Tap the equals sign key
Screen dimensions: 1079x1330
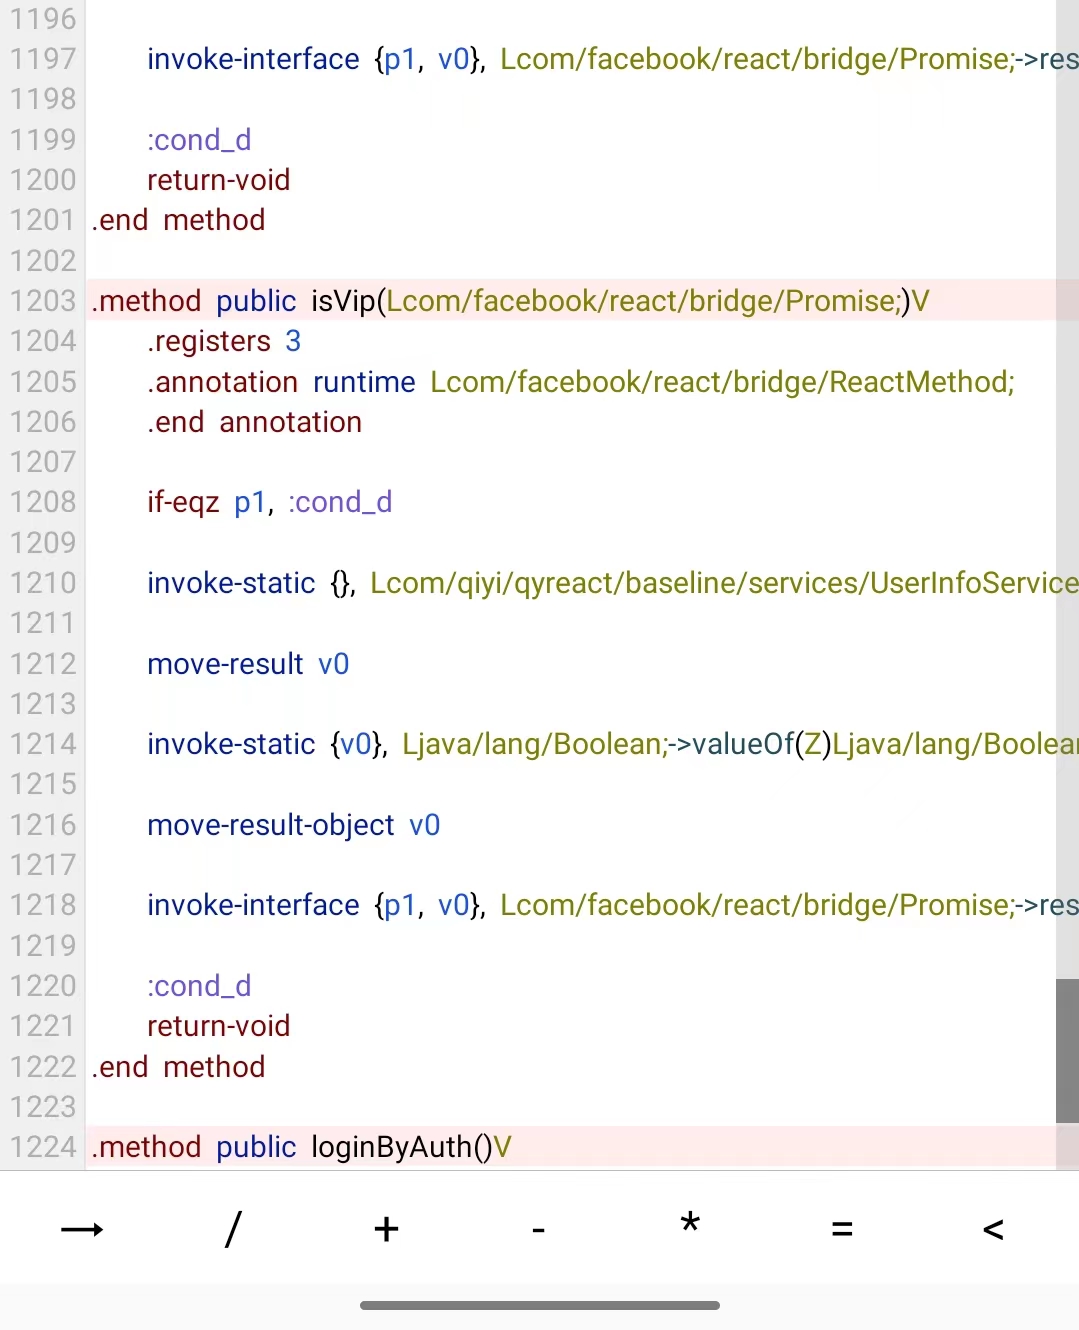pos(842,1229)
